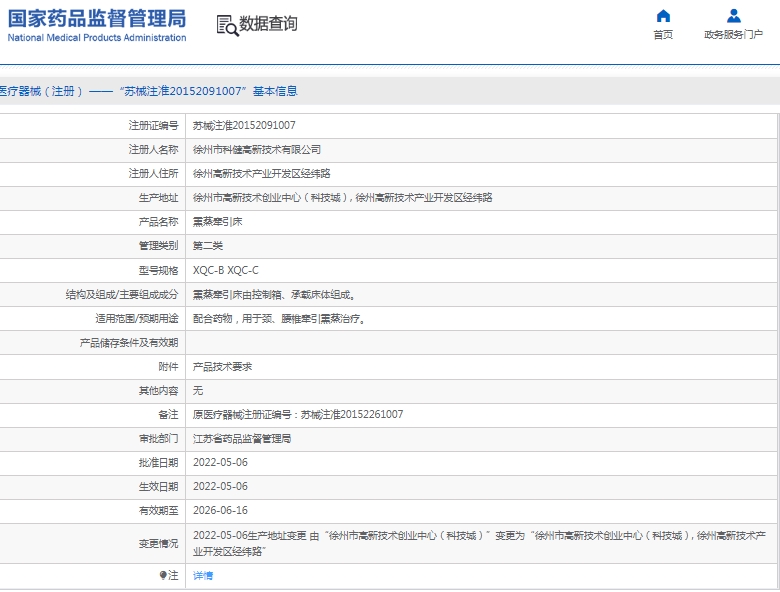
Task: Open the 详情 link
Action: (203, 576)
